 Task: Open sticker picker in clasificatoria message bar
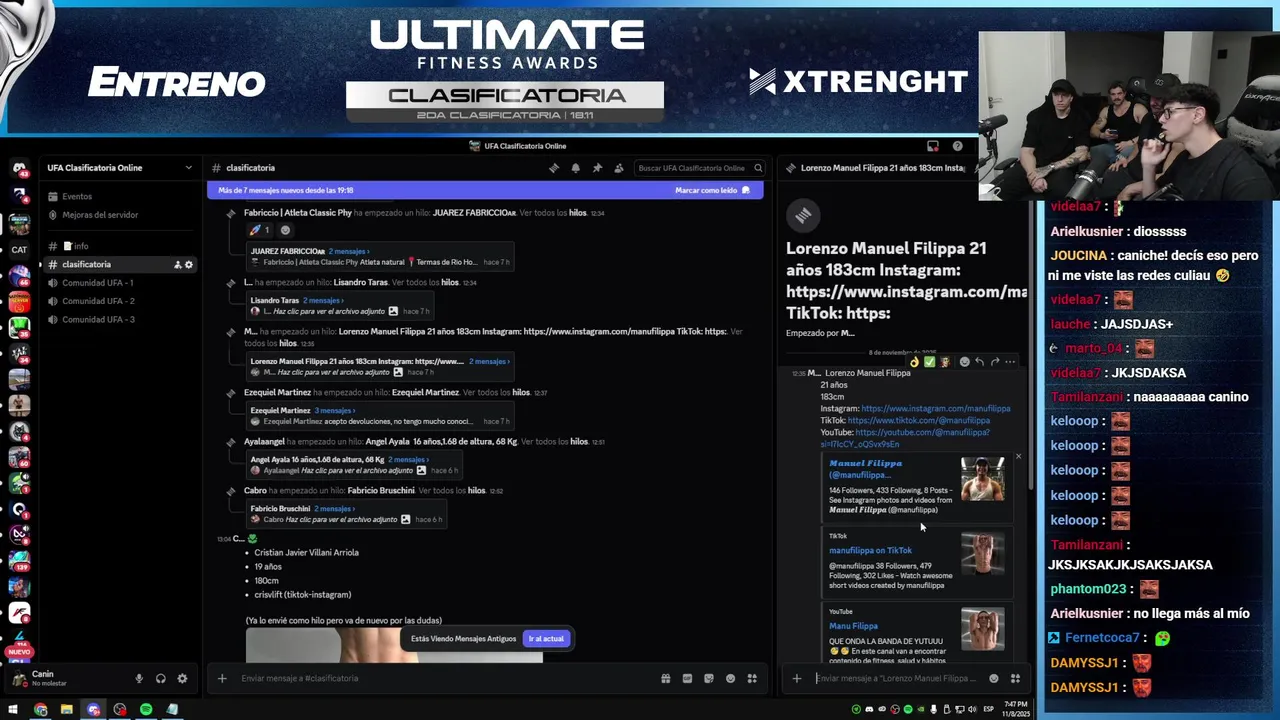click(709, 678)
